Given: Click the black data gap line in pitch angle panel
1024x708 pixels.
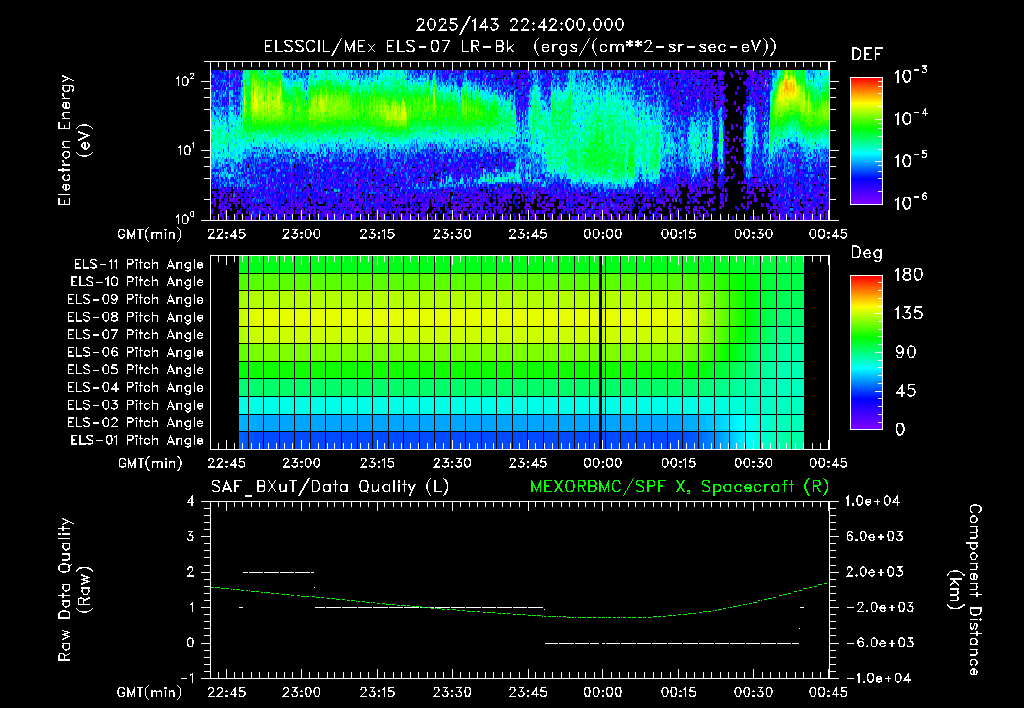Looking at the screenshot, I should [601, 352].
